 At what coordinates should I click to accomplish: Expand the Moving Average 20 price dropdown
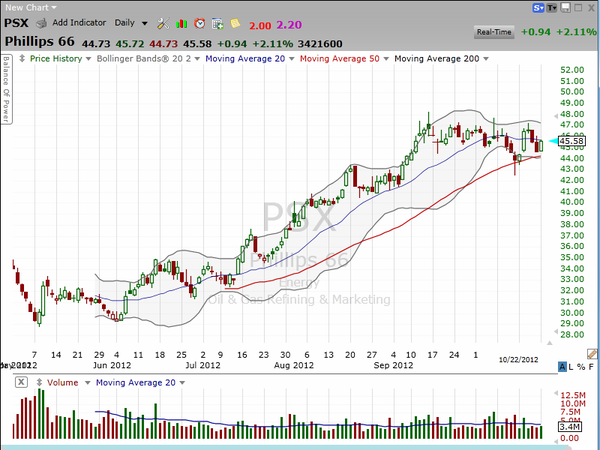click(292, 59)
